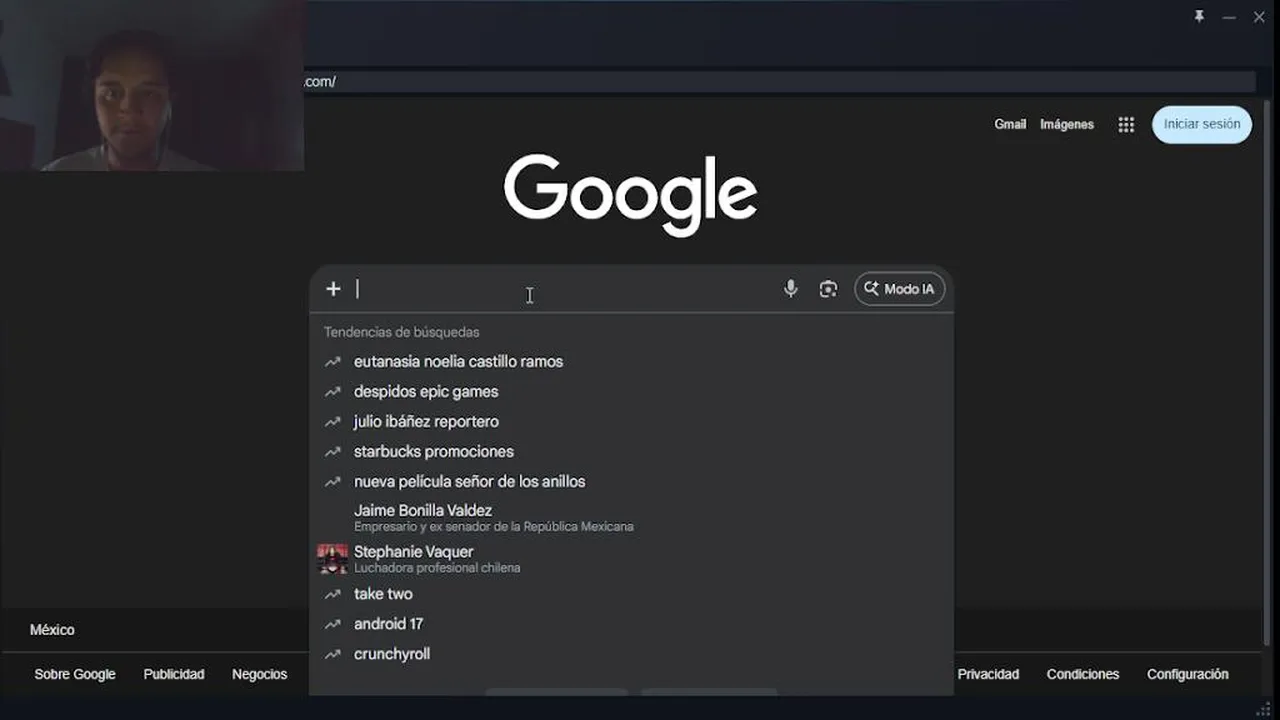Click the plus icon in the search box
Image resolution: width=1280 pixels, height=720 pixels.
tap(333, 289)
